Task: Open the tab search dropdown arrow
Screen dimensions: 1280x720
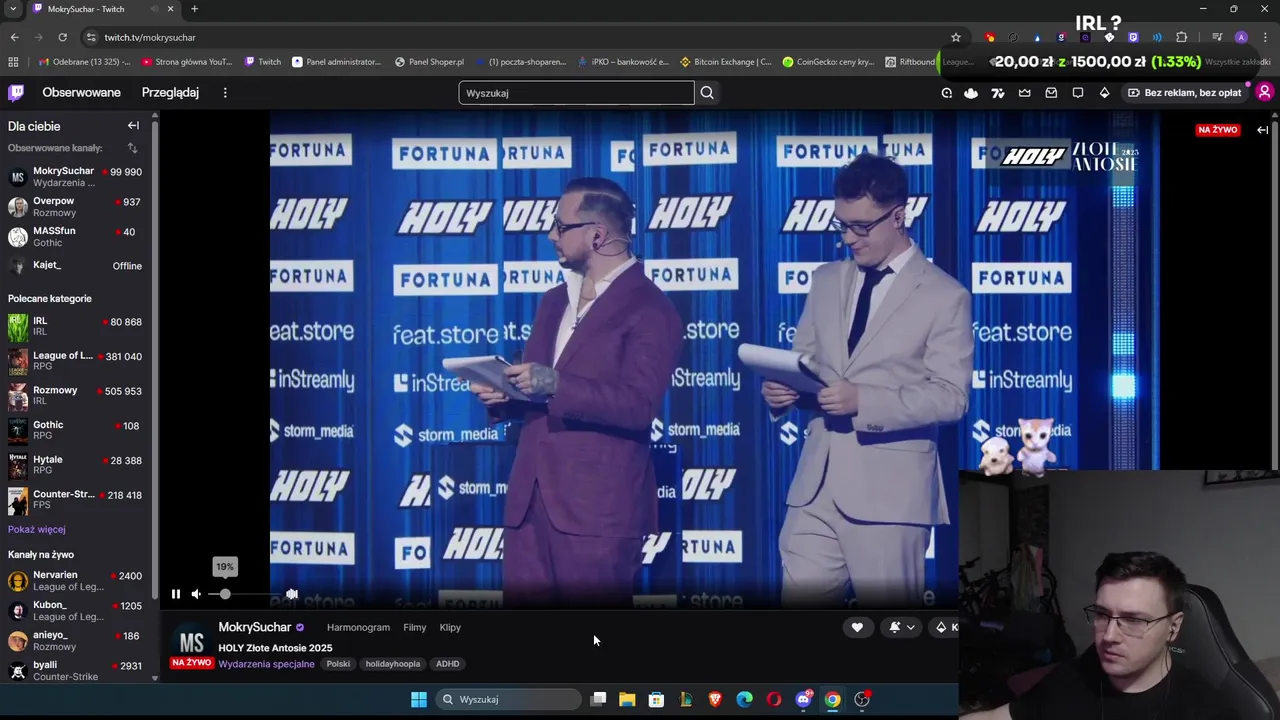Action: tap(13, 9)
